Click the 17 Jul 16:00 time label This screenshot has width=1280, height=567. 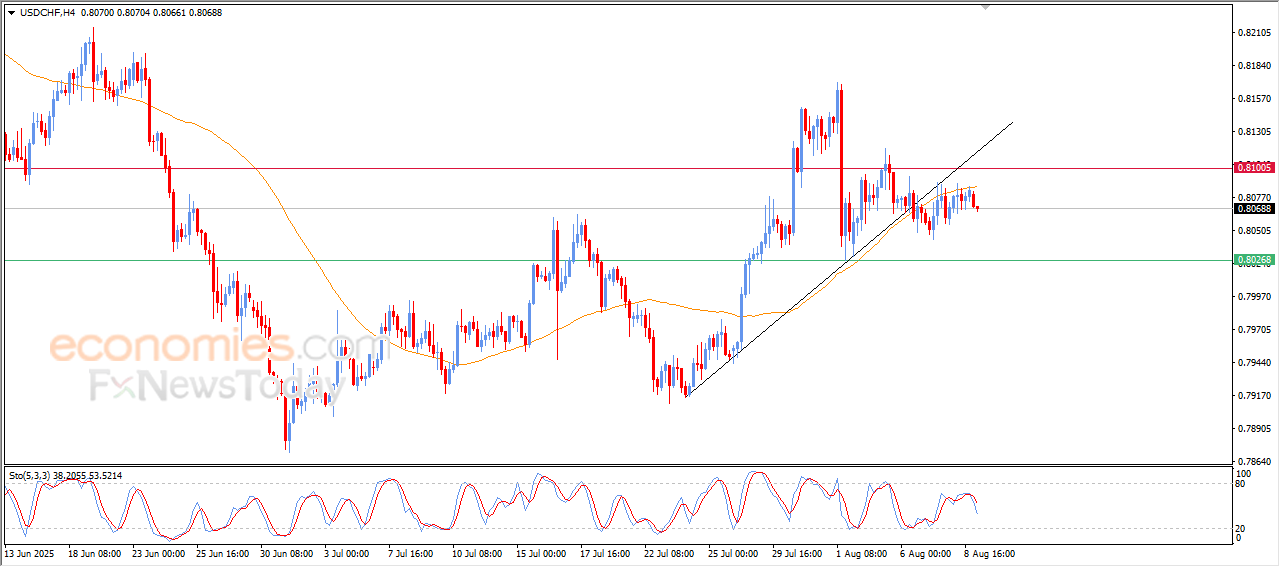click(607, 552)
